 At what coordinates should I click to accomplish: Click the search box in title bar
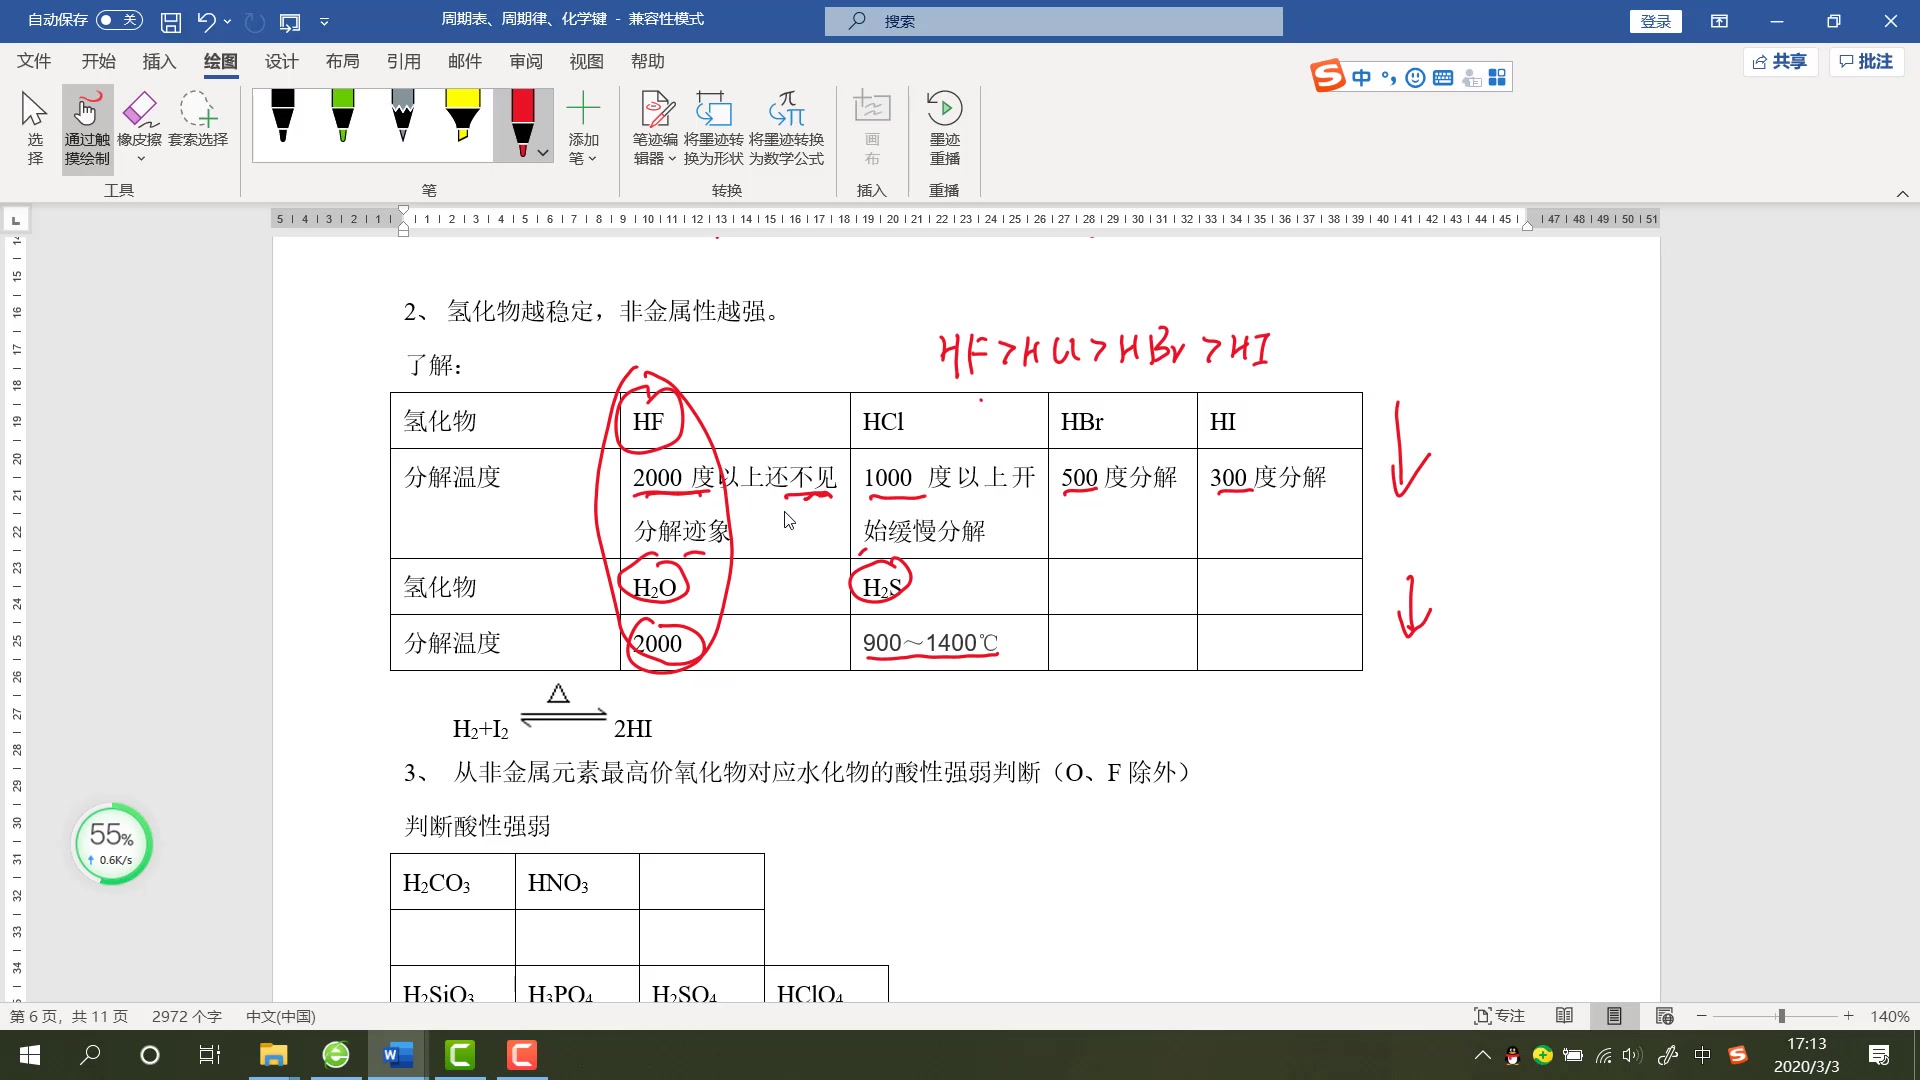[x=1053, y=21]
